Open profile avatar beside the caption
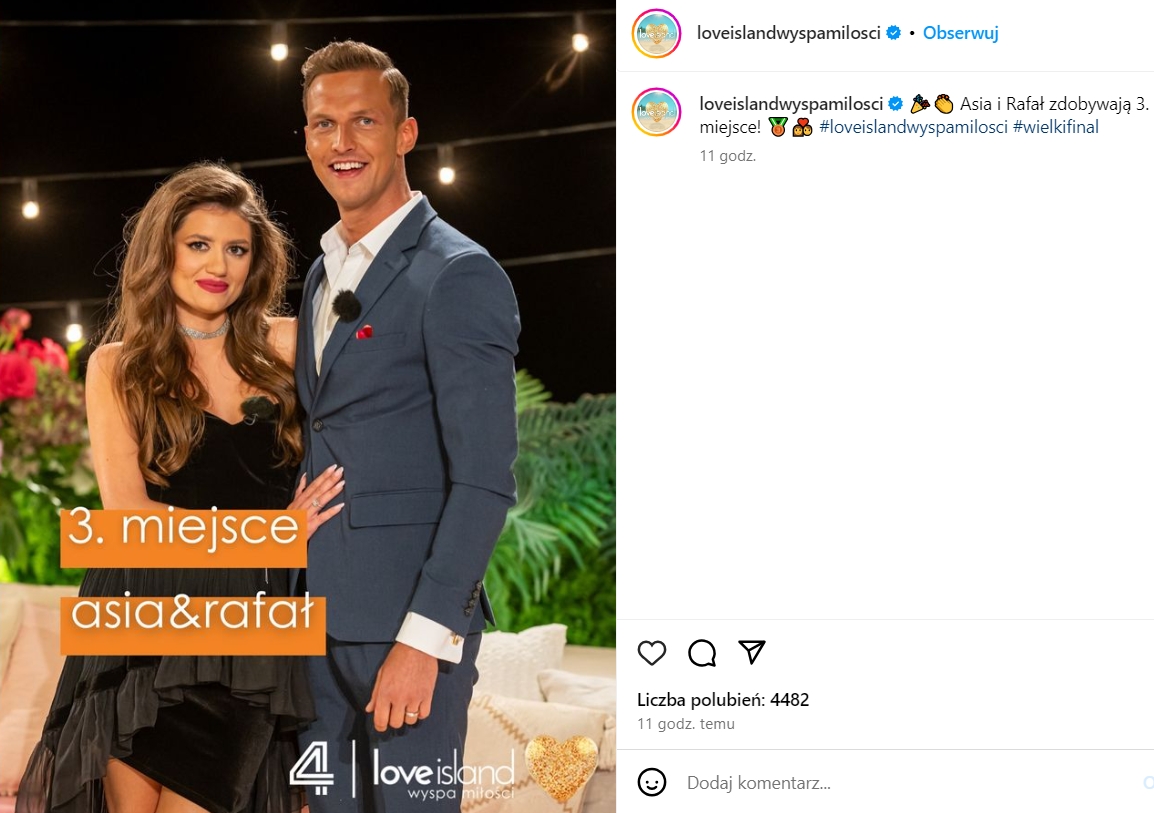Screen dimensions: 1154x813 pos(656,113)
